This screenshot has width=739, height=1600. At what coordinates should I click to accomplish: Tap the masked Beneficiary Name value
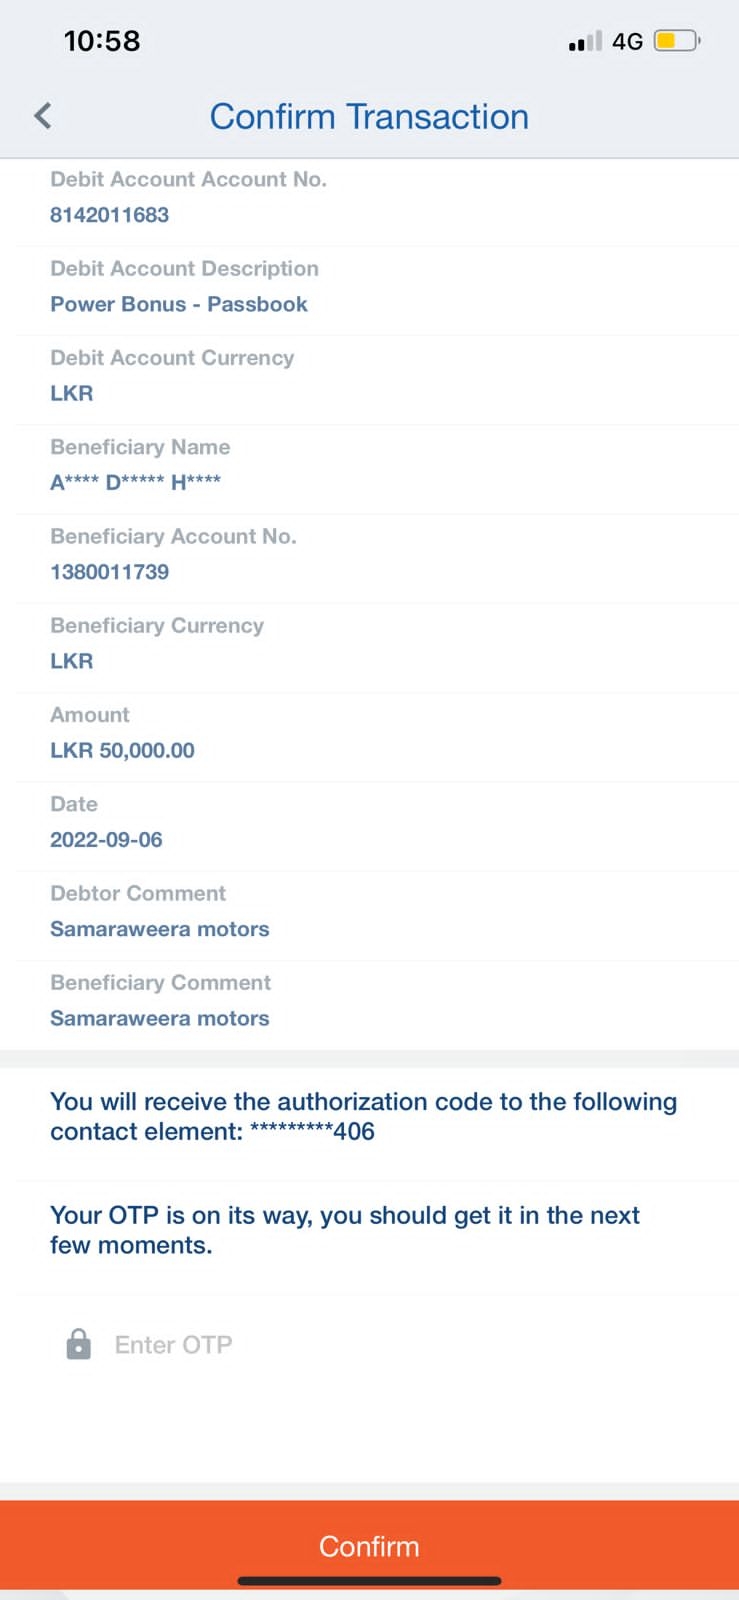pyautogui.click(x=136, y=483)
